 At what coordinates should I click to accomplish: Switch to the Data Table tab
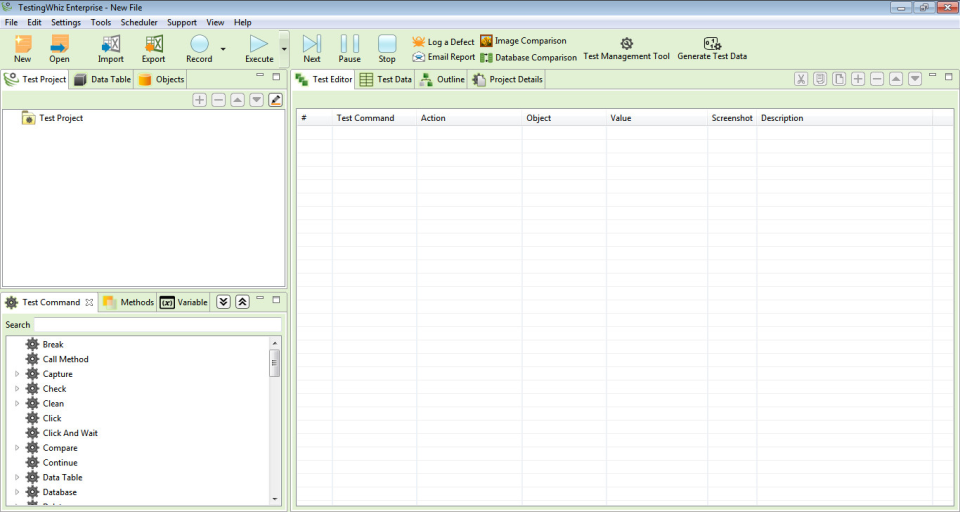(102, 80)
